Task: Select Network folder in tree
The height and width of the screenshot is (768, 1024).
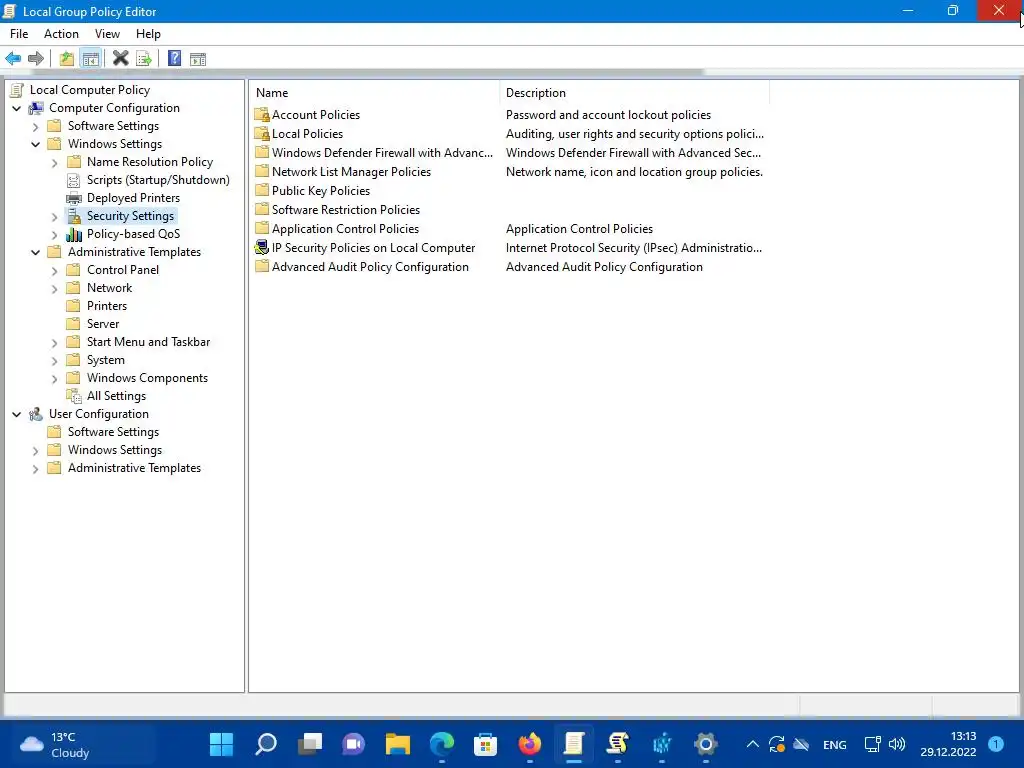Action: pyautogui.click(x=110, y=288)
